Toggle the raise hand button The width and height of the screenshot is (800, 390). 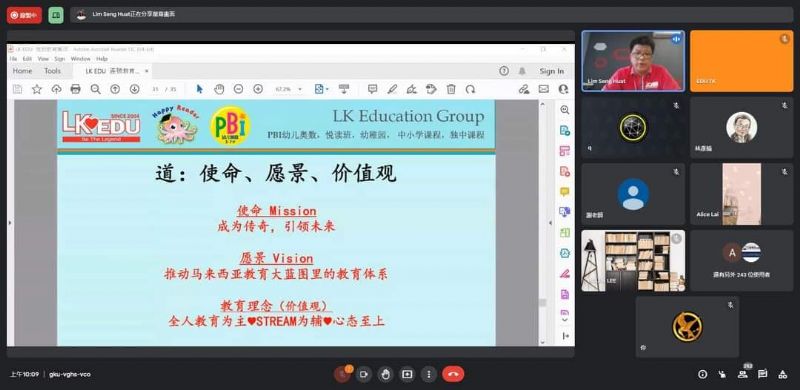386,374
